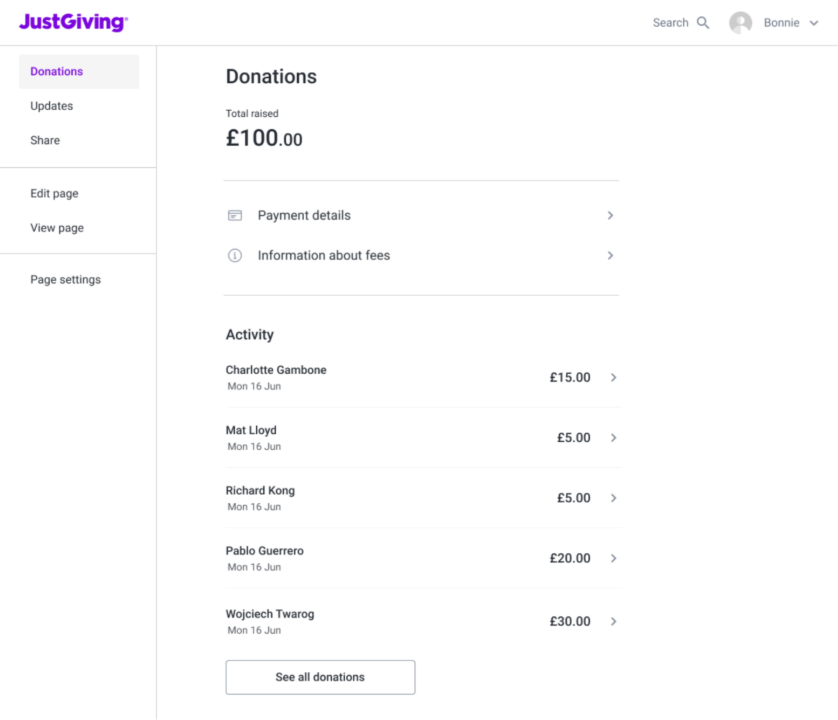Open View page sidebar link
Image resolution: width=838 pixels, height=720 pixels.
pyautogui.click(x=57, y=228)
